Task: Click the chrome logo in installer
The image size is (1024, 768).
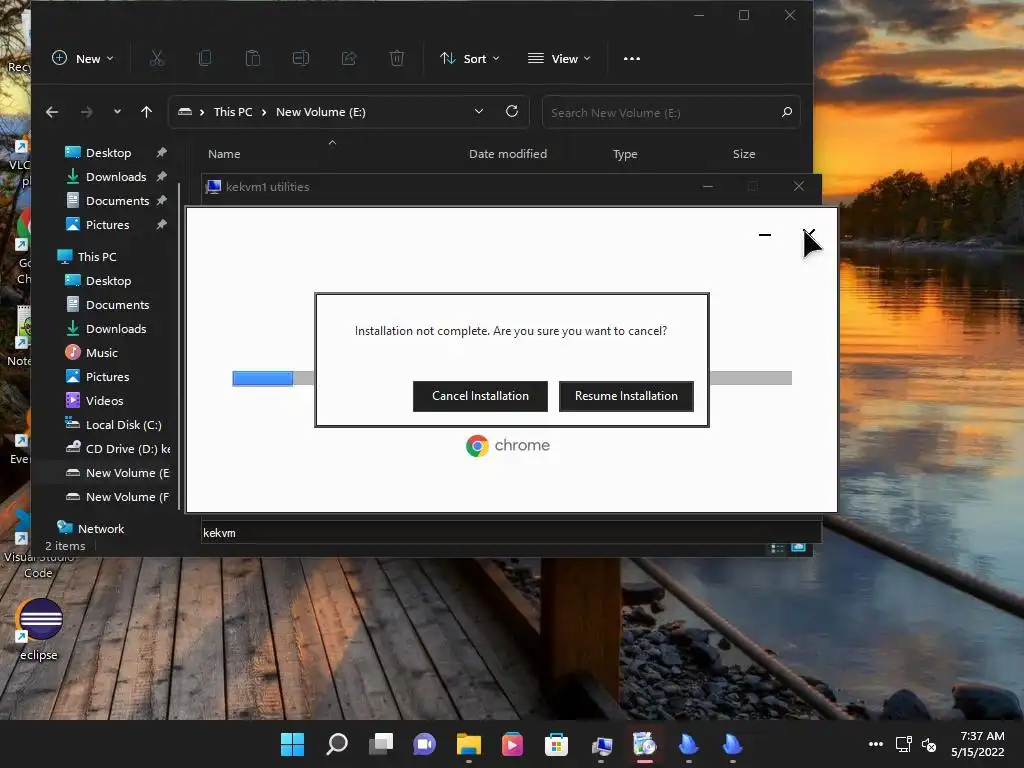Action: 507,446
